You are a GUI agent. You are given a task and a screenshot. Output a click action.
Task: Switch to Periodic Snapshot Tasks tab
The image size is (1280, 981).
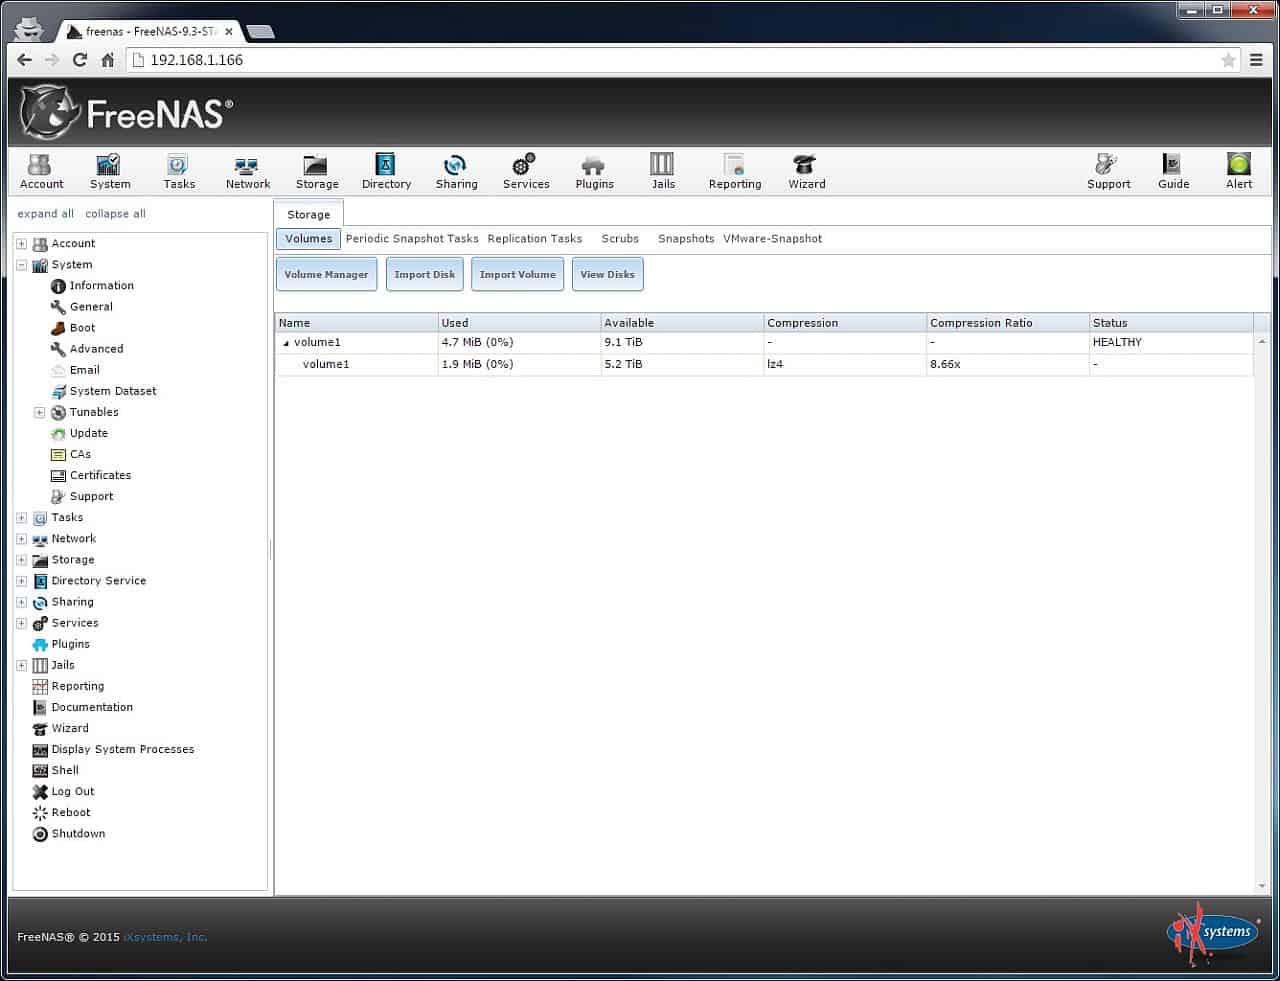click(412, 239)
